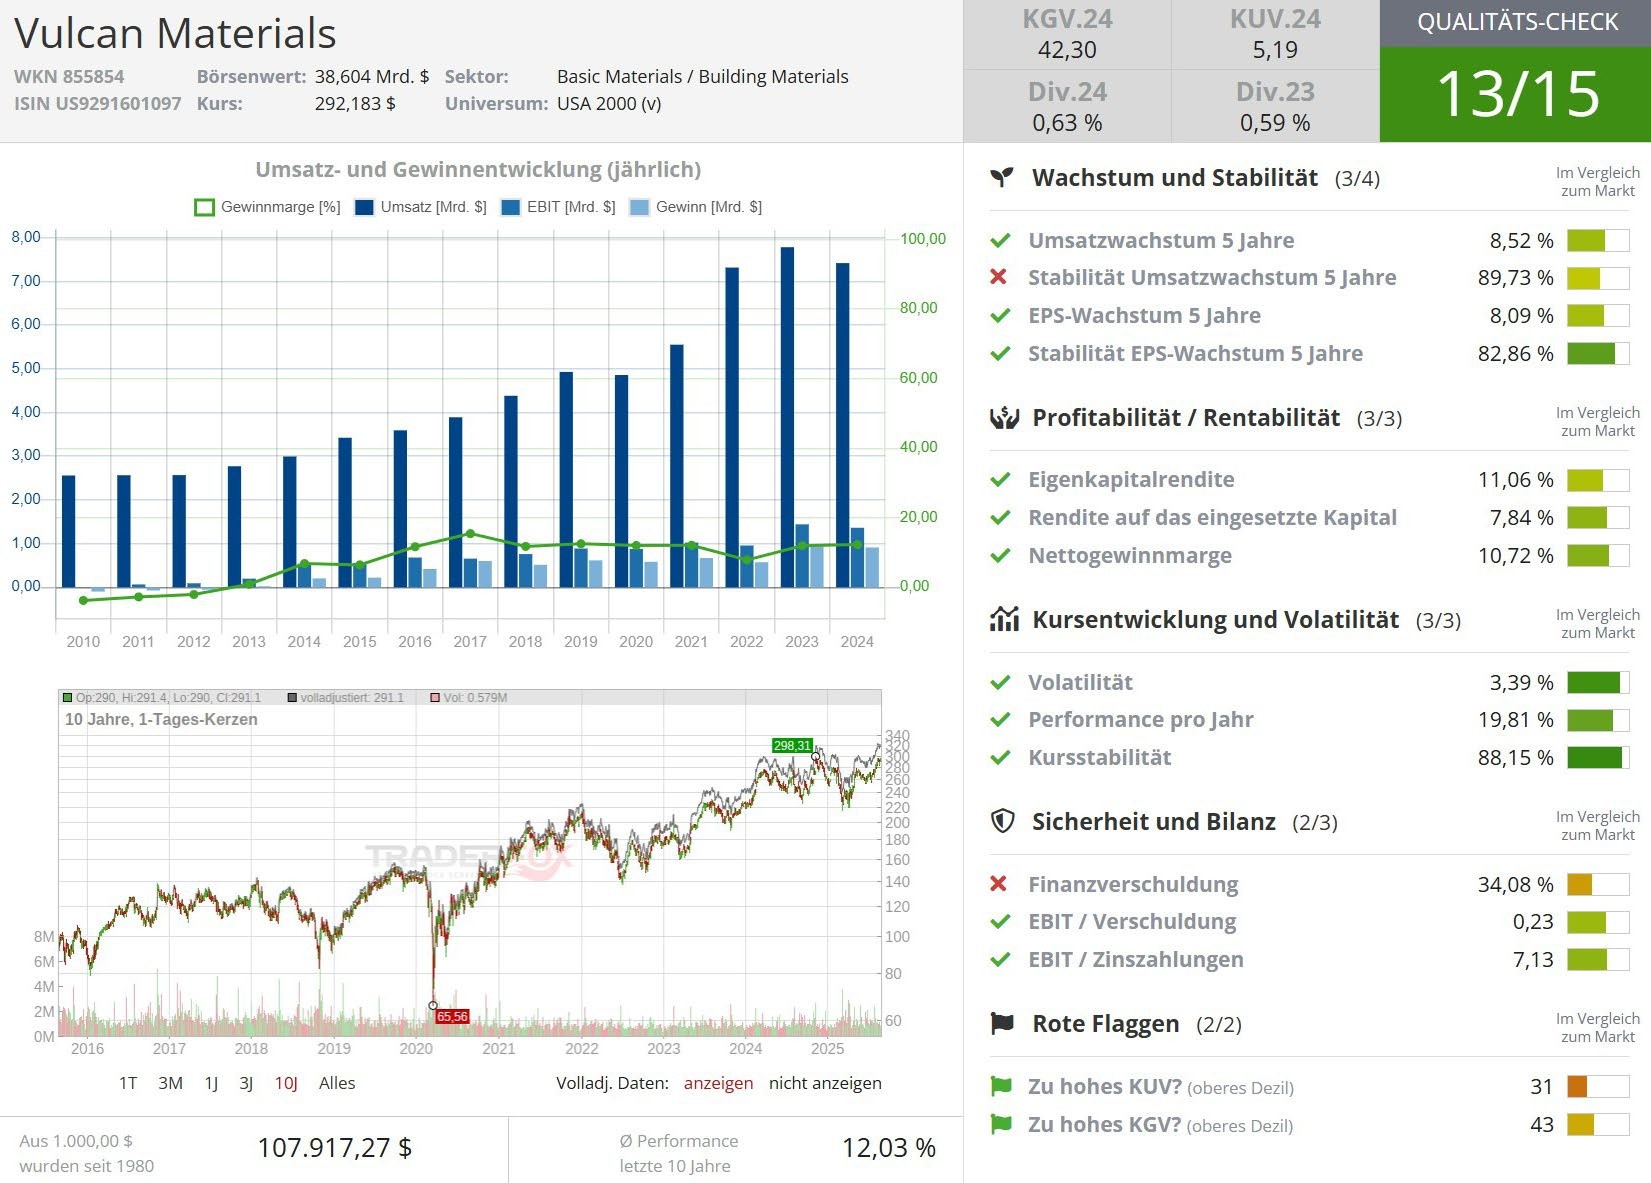Image resolution: width=1651 pixels, height=1183 pixels.
Task: Click the green checkmark next to Nettogewinnmarge
Action: tap(1000, 556)
